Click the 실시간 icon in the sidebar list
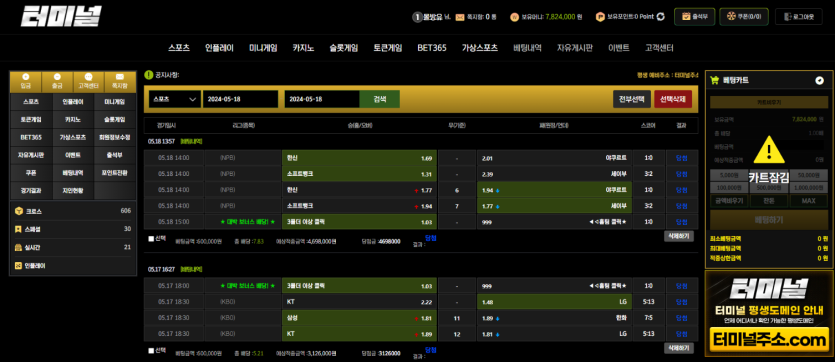The height and width of the screenshot is (362, 835). (18, 247)
